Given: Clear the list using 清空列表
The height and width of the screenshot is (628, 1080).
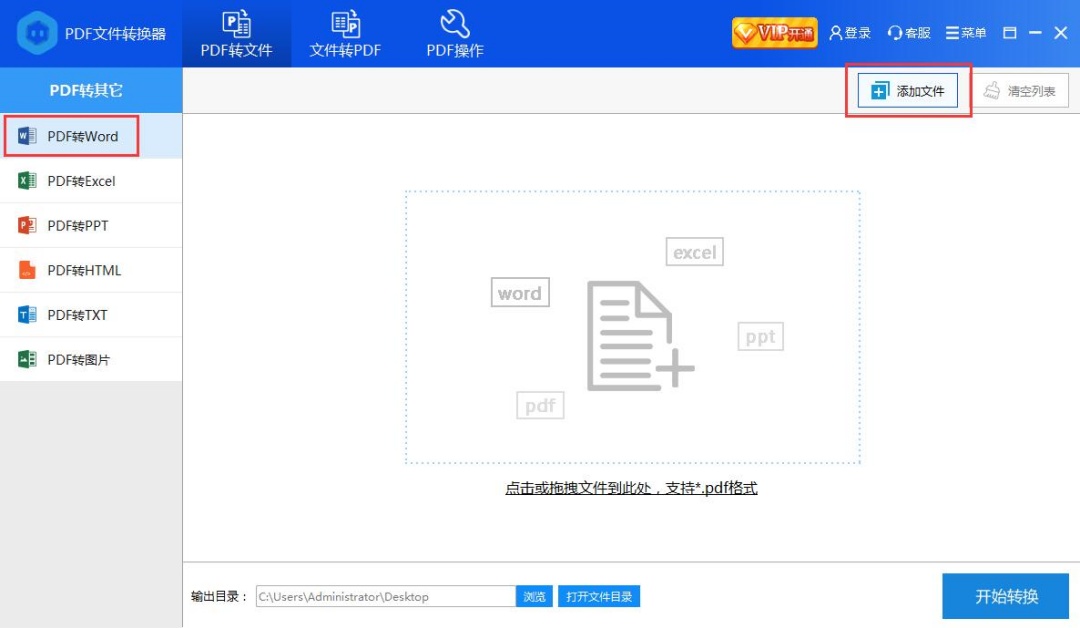Looking at the screenshot, I should click(1020, 91).
